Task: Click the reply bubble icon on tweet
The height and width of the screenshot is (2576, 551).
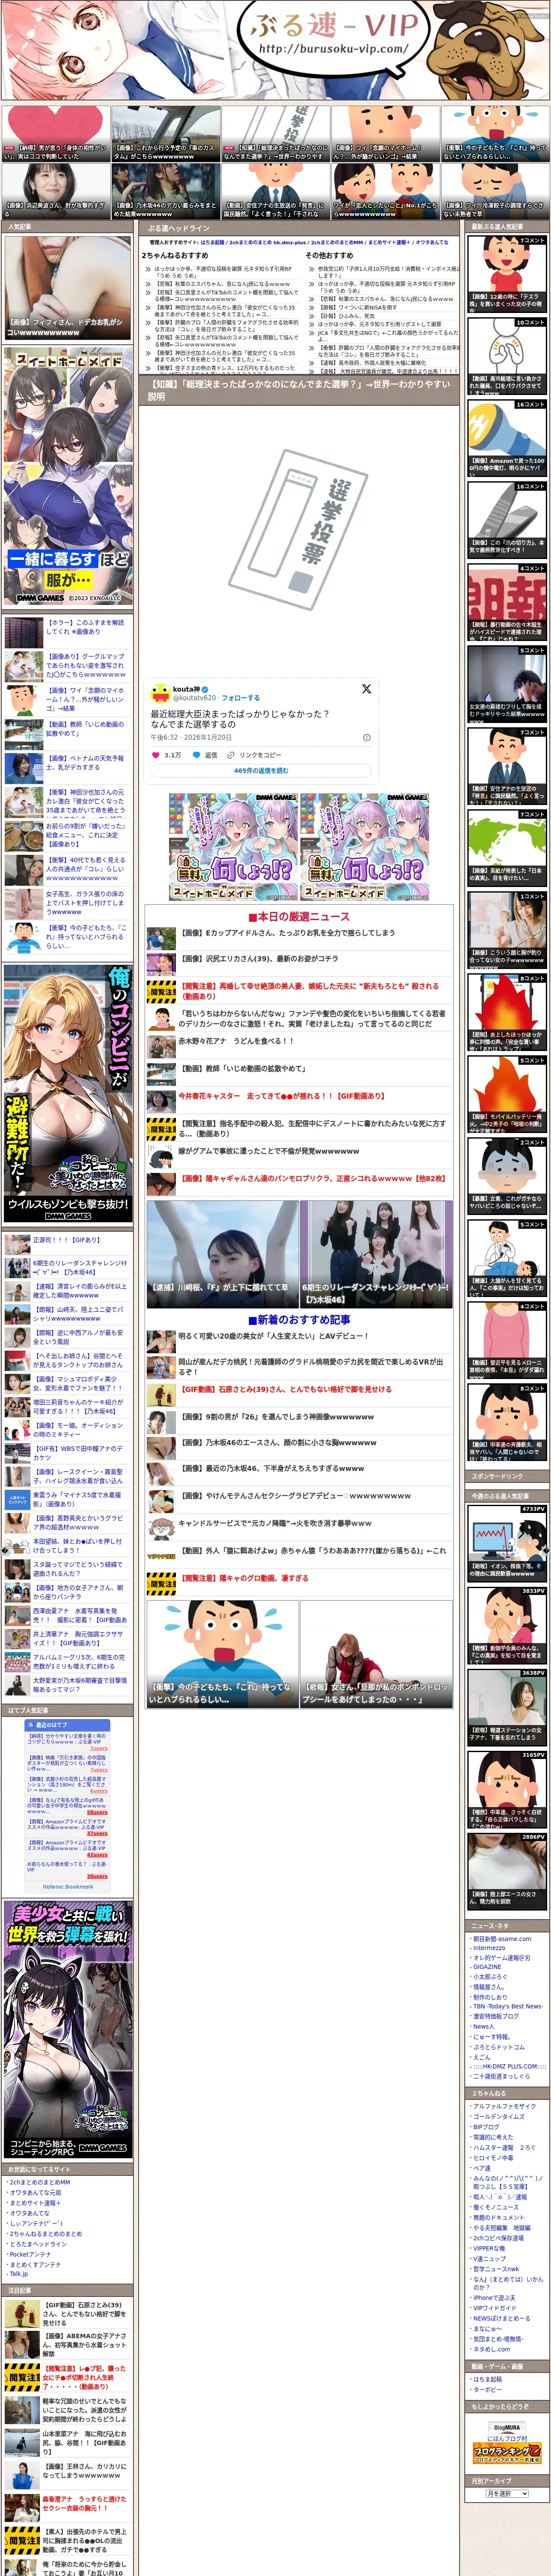Action: point(196,755)
